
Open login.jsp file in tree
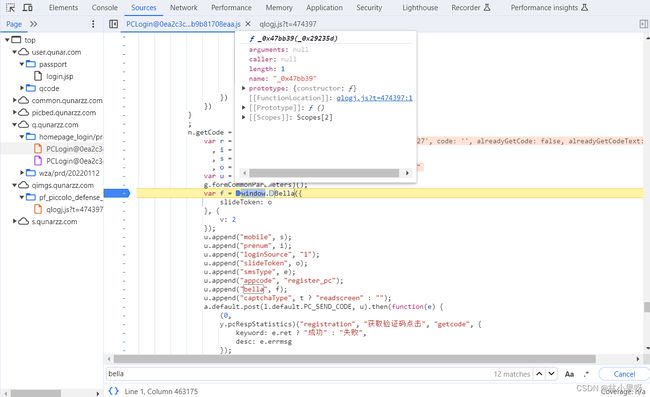tap(59, 76)
